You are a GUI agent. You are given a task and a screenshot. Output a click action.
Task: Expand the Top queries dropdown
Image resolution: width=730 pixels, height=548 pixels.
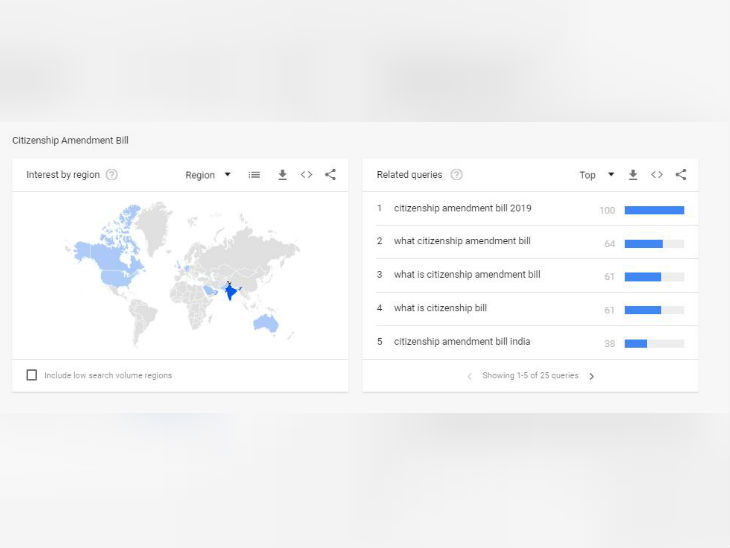(x=596, y=175)
